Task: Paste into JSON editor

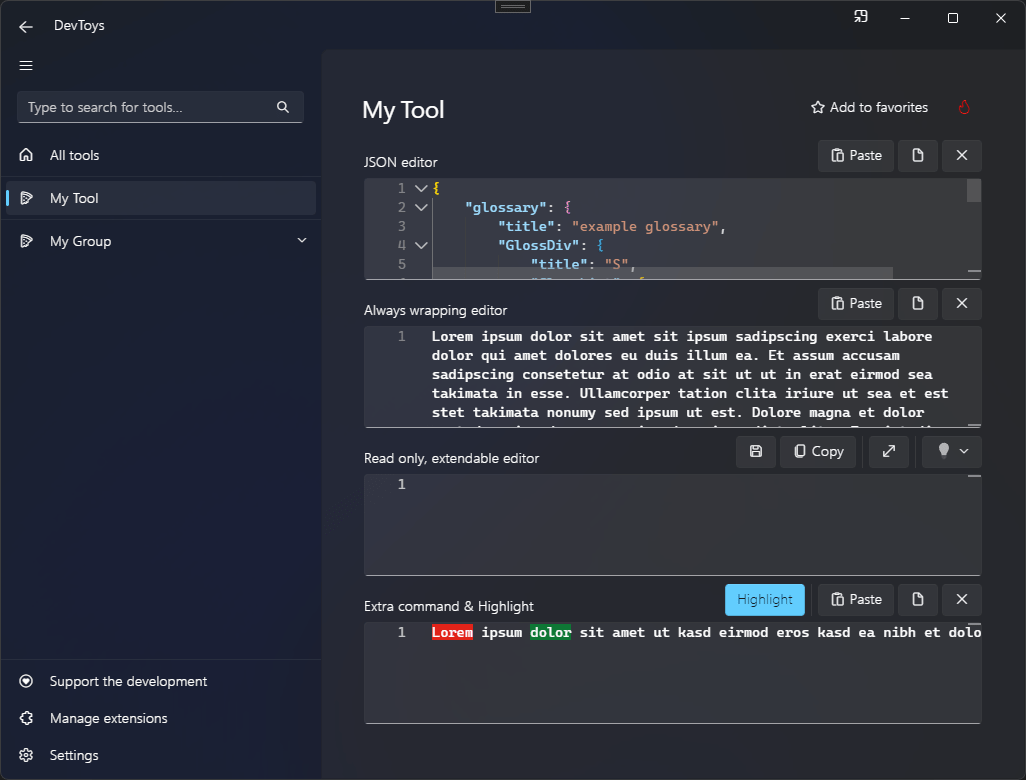Action: (x=856, y=156)
